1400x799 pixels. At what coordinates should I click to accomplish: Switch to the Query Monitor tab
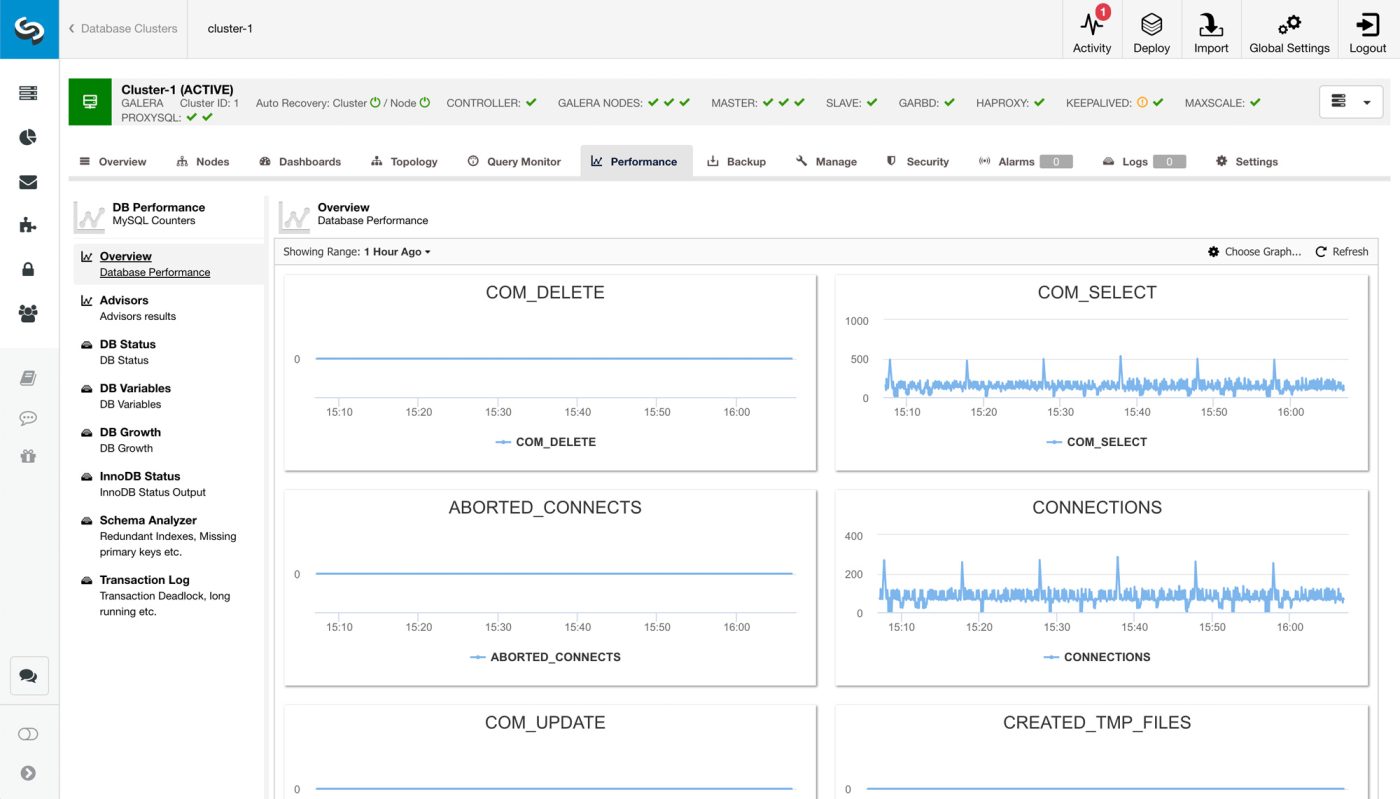(x=514, y=161)
